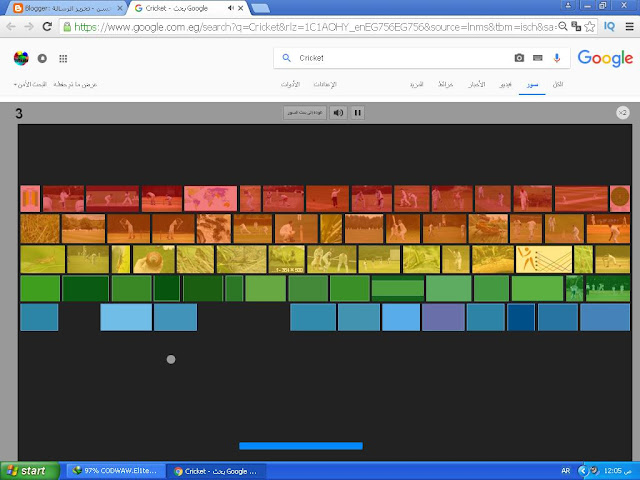Click the IQ extension icon

coord(609,27)
